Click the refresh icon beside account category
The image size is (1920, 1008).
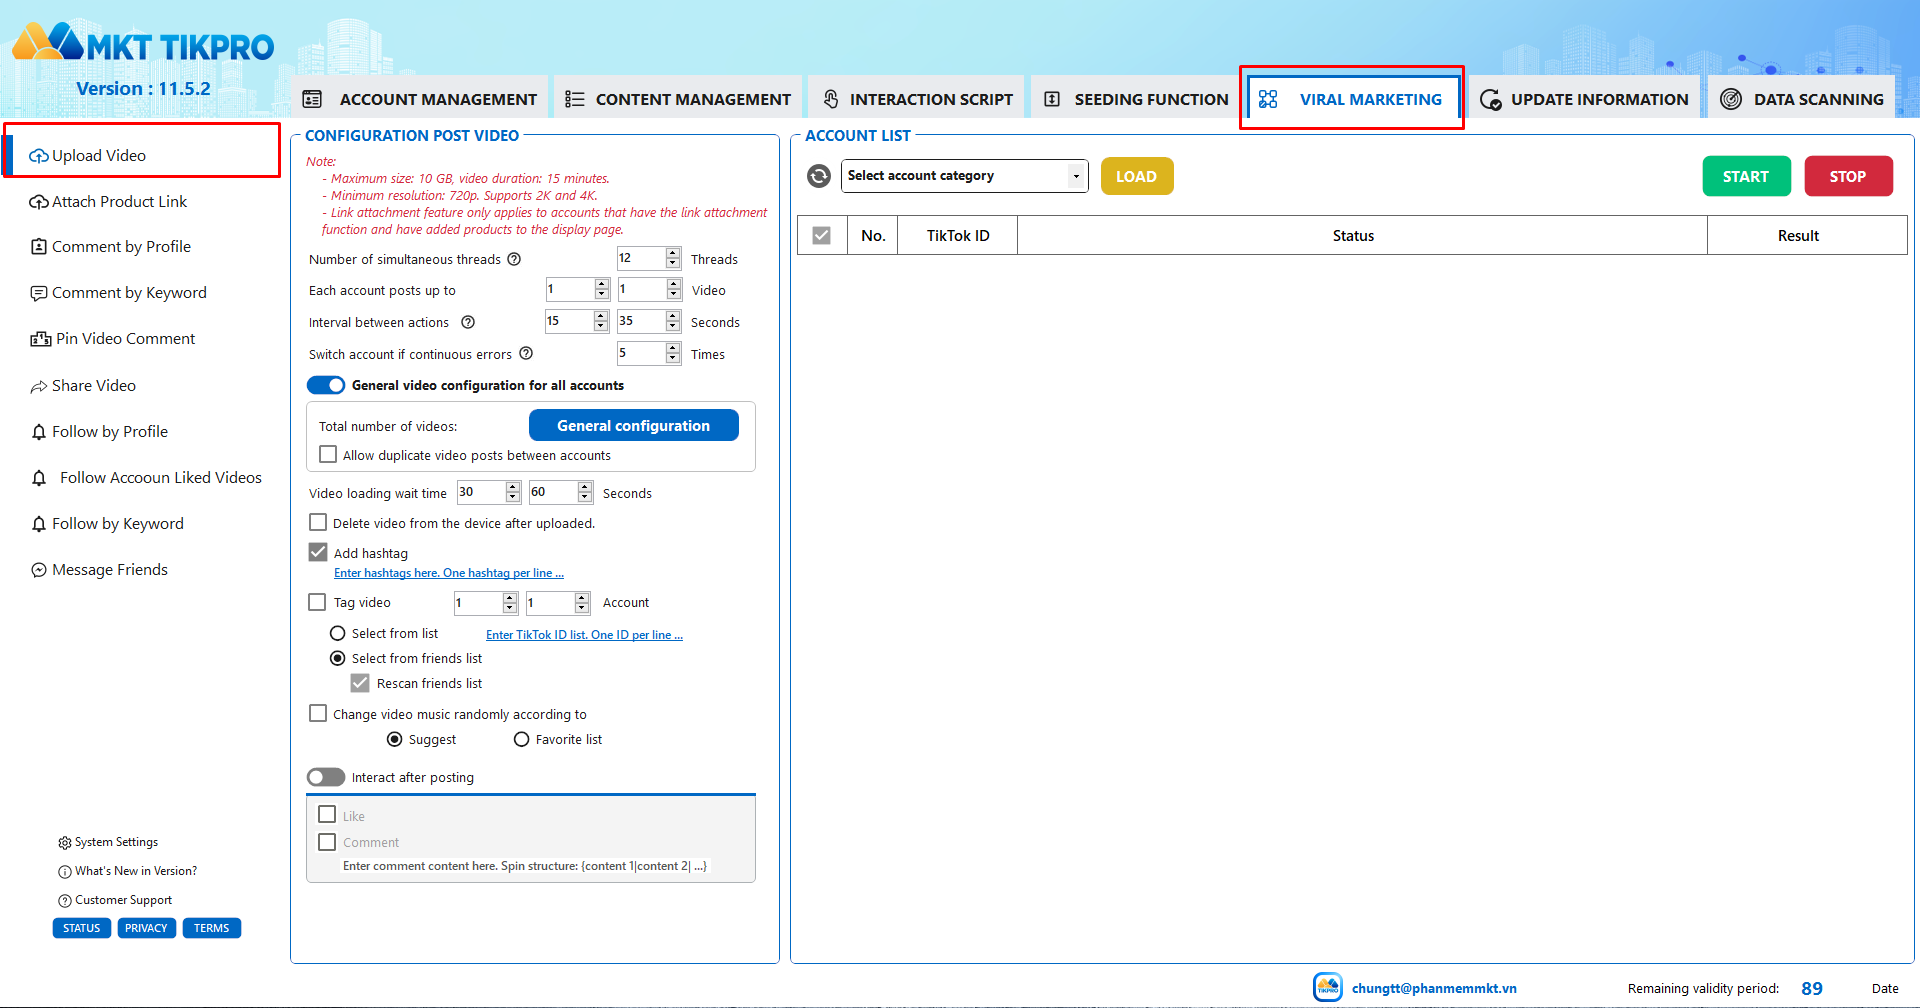tap(819, 176)
